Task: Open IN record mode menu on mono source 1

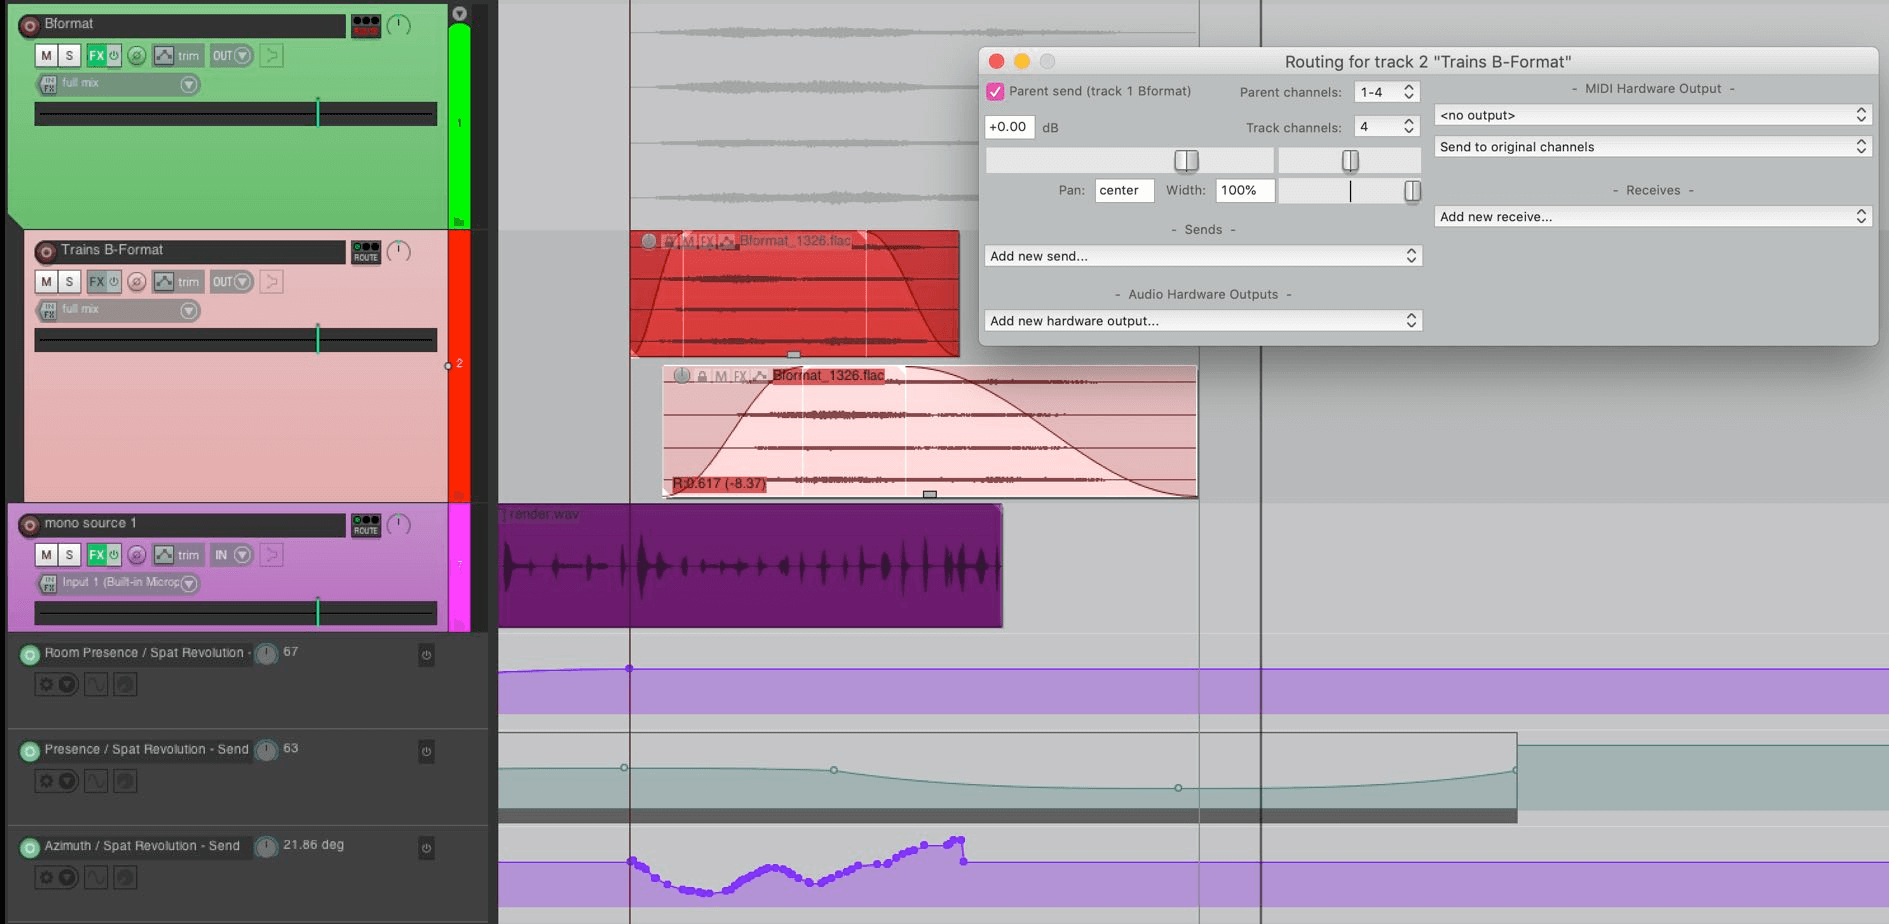Action: coord(231,555)
